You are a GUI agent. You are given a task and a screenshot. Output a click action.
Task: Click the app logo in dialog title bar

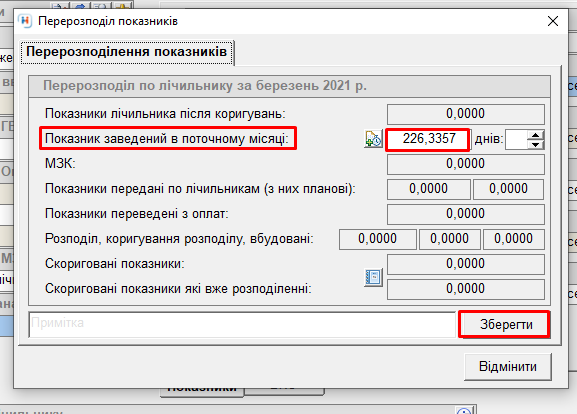[x=25, y=21]
